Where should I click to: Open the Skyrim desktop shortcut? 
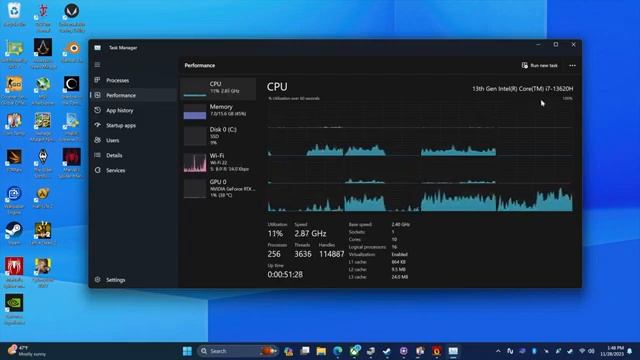click(x=43, y=163)
